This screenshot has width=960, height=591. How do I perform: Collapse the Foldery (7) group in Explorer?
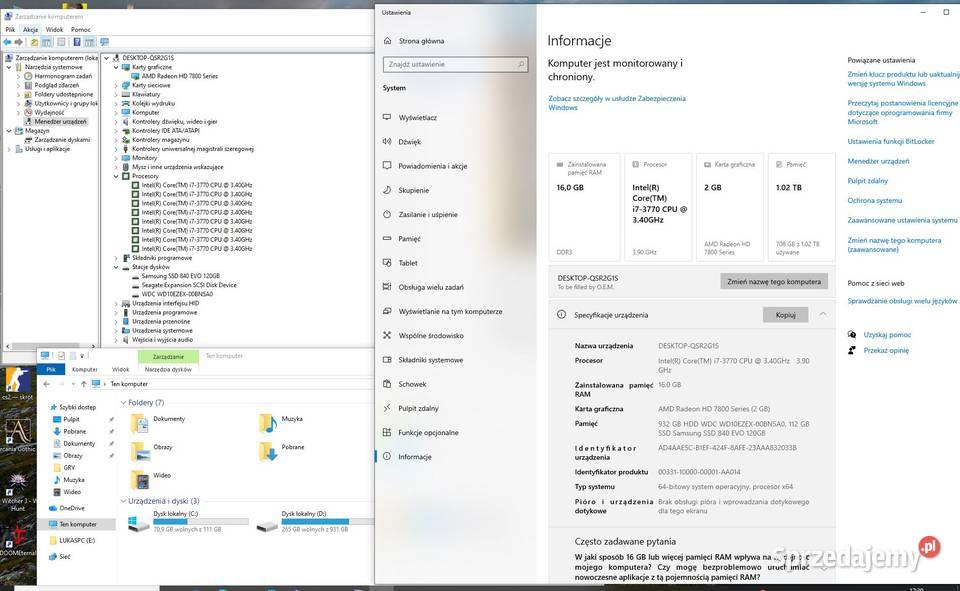click(x=123, y=402)
